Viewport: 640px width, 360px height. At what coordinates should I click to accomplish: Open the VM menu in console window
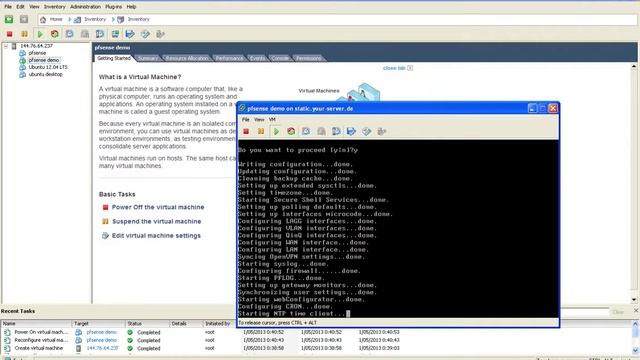coord(272,120)
